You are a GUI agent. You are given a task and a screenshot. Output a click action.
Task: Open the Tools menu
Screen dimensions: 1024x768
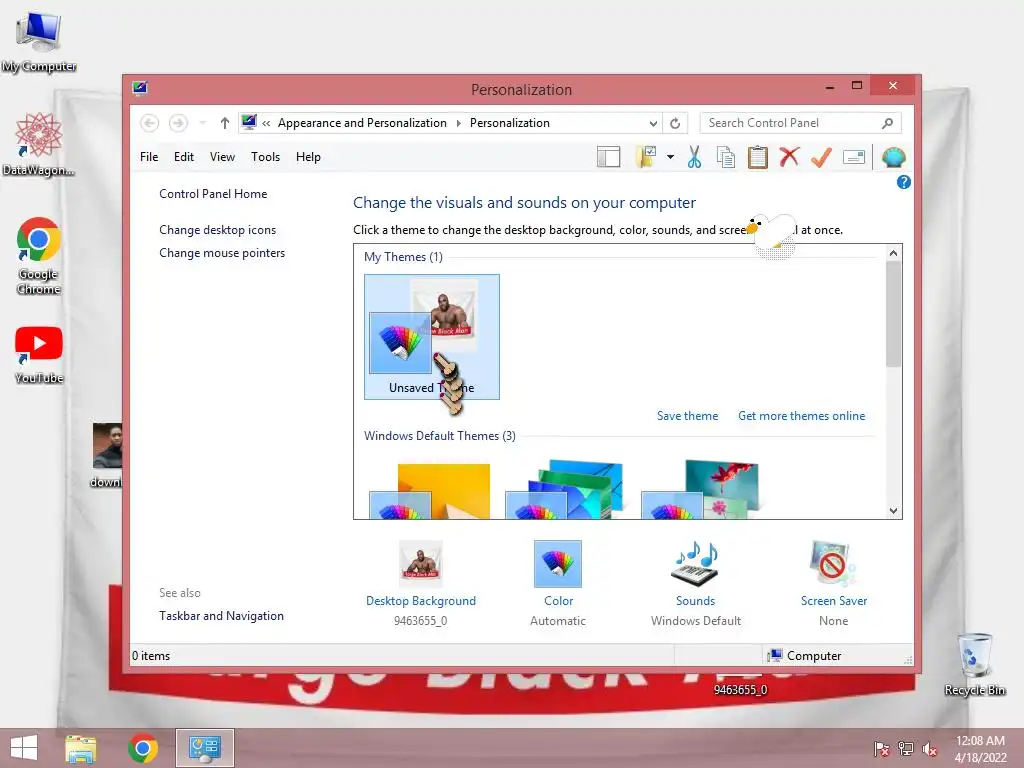(x=265, y=157)
